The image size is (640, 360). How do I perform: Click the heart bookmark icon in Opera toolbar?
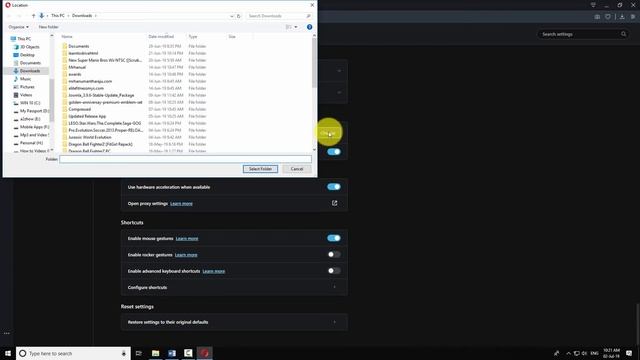(x=608, y=17)
